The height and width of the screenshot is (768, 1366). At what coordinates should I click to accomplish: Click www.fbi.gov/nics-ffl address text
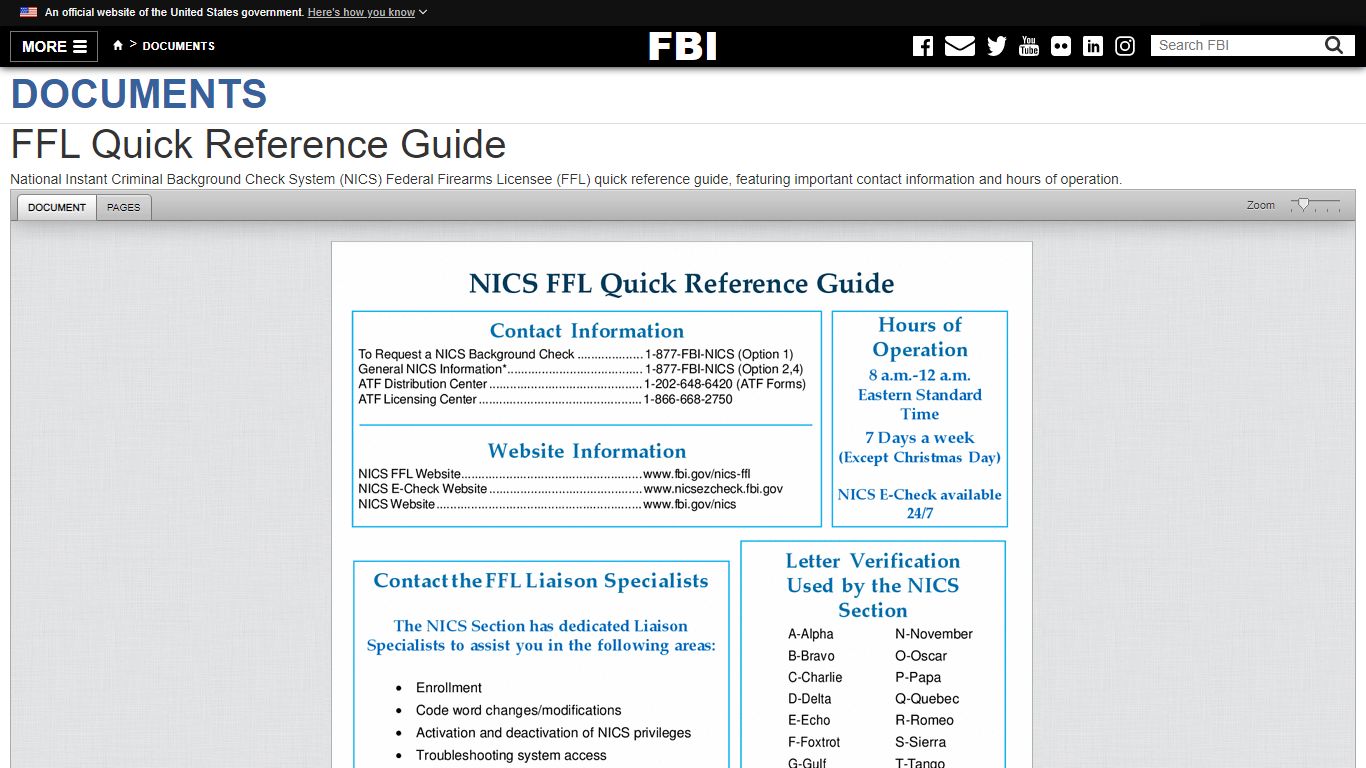click(697, 474)
